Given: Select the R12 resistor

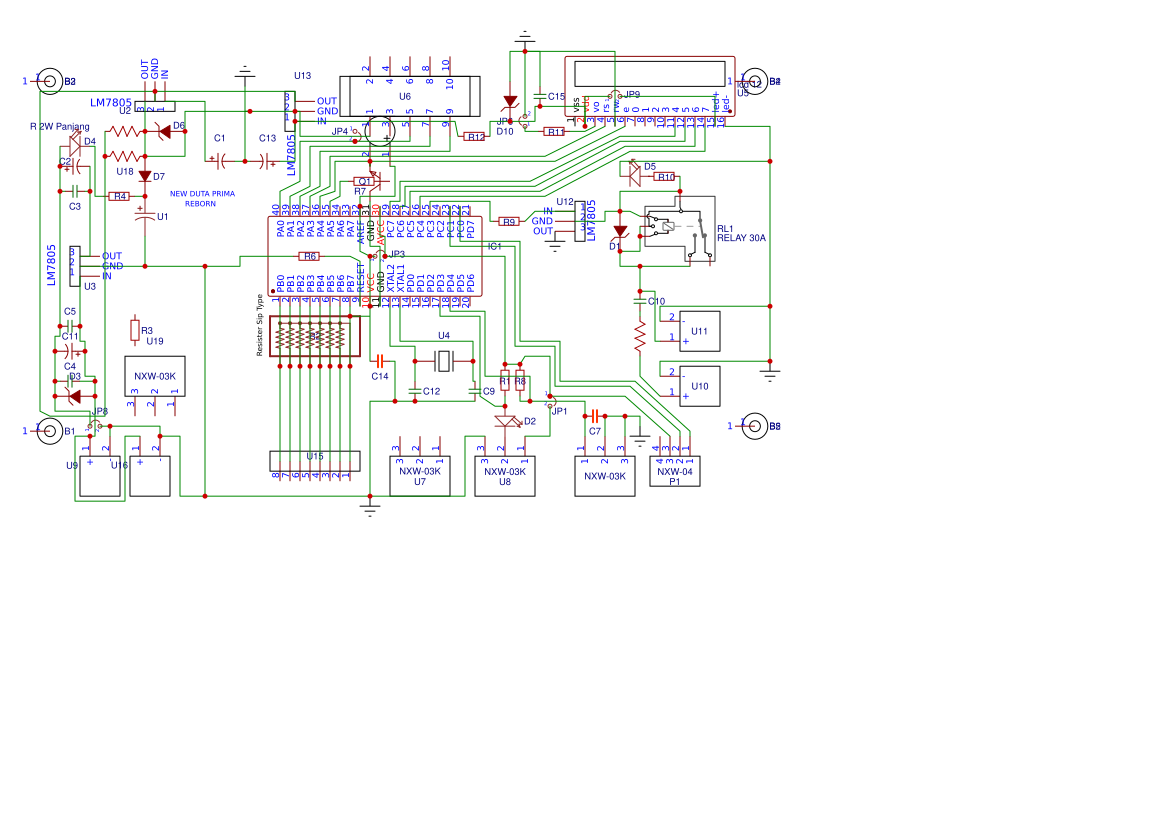Looking at the screenshot, I should pyautogui.click(x=475, y=136).
